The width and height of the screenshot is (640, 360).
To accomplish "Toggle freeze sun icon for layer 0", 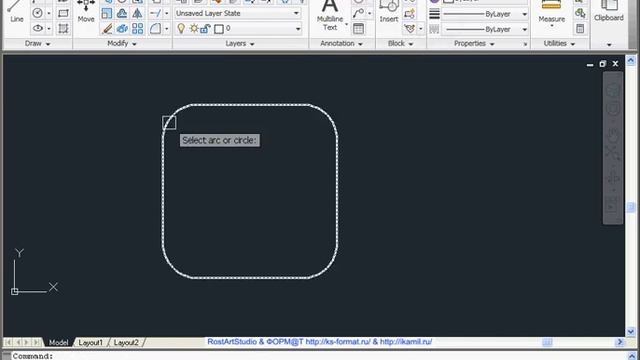I will pyautogui.click(x=194, y=29).
